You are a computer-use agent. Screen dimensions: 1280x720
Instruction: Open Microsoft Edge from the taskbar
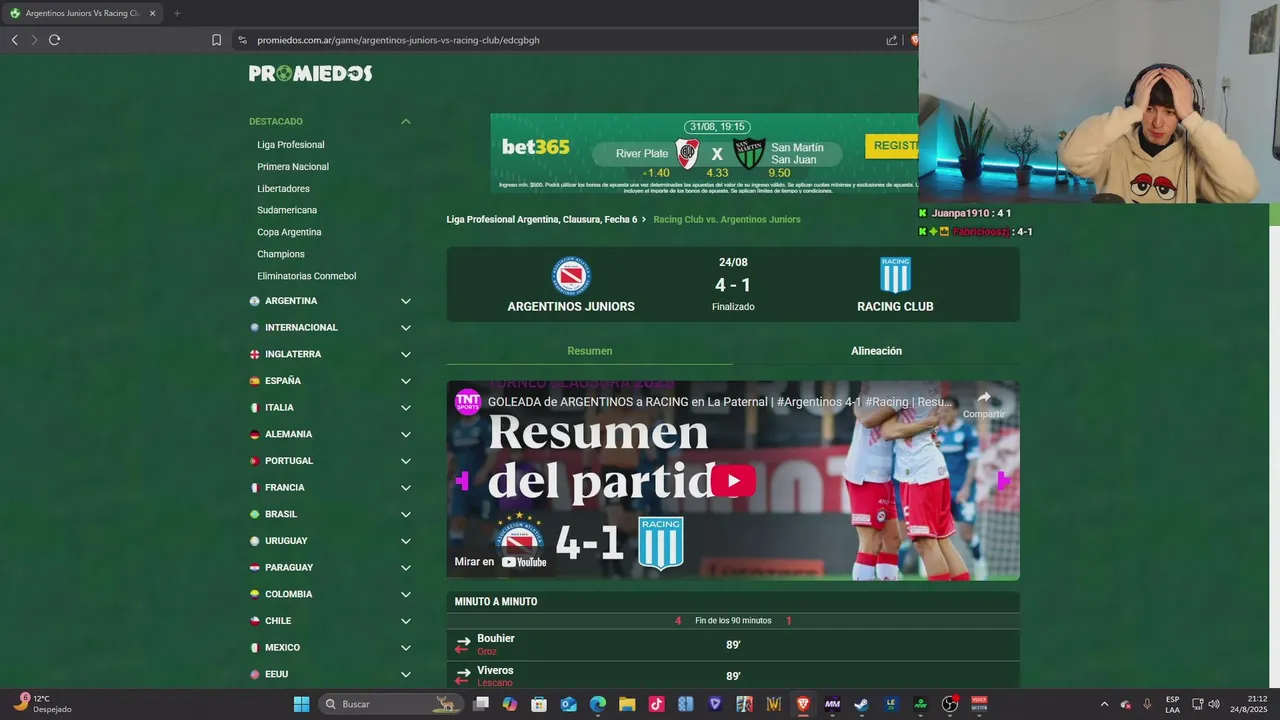597,704
